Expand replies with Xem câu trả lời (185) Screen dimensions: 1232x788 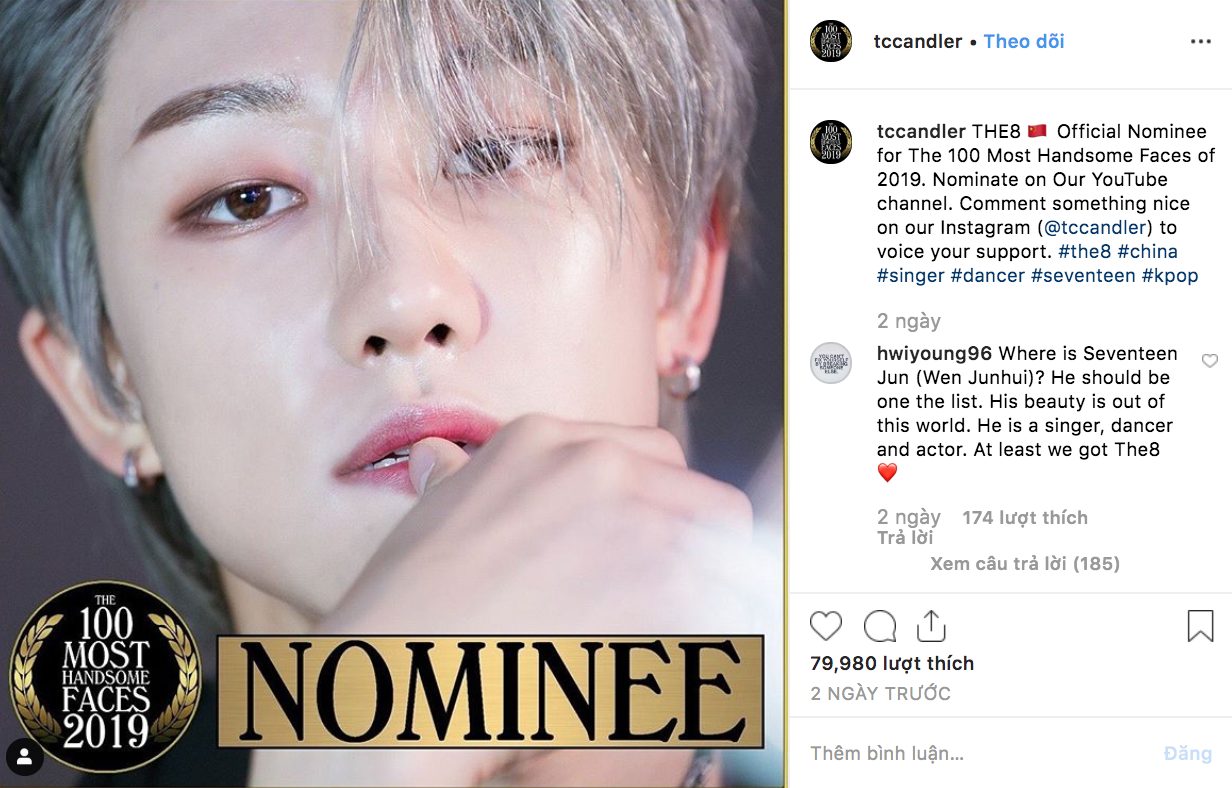pyautogui.click(x=1025, y=564)
